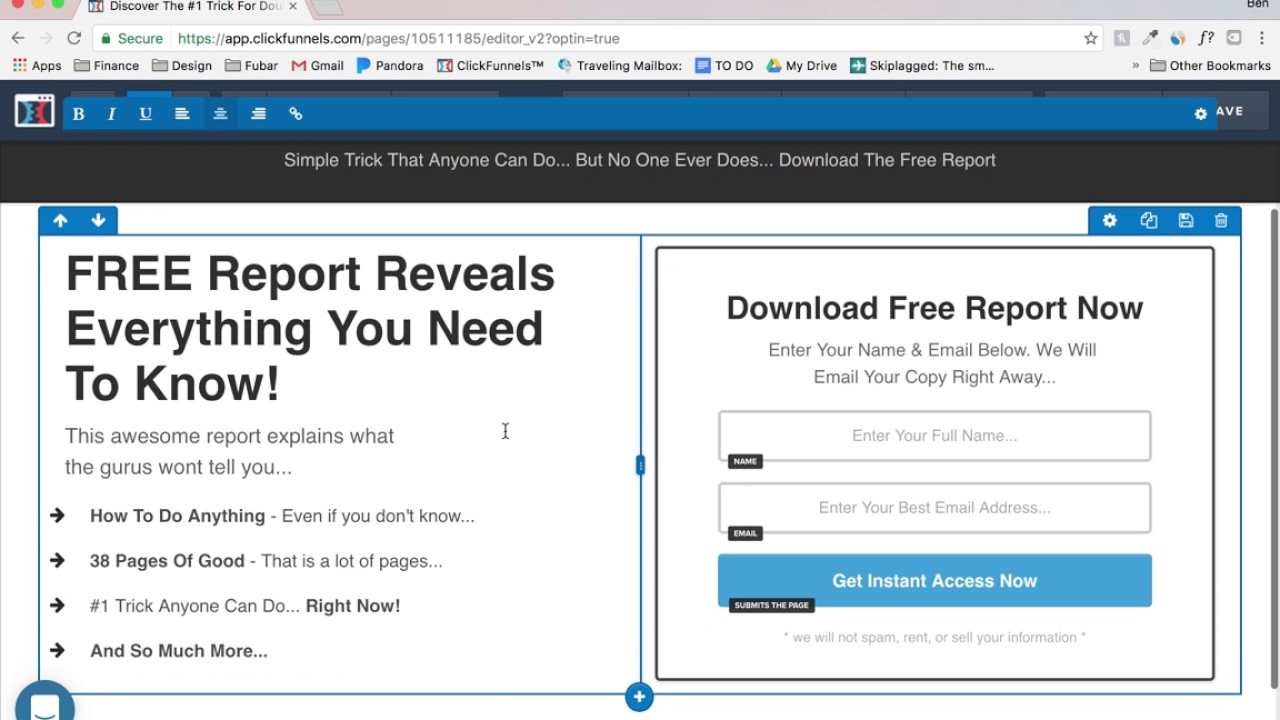Add new section with the plus button
This screenshot has width=1280, height=720.
point(639,697)
